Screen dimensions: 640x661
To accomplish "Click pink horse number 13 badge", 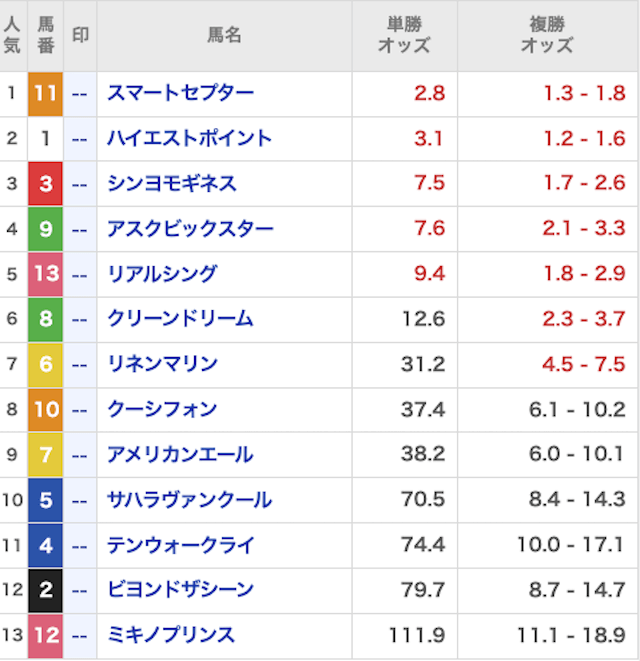I will point(45,274).
